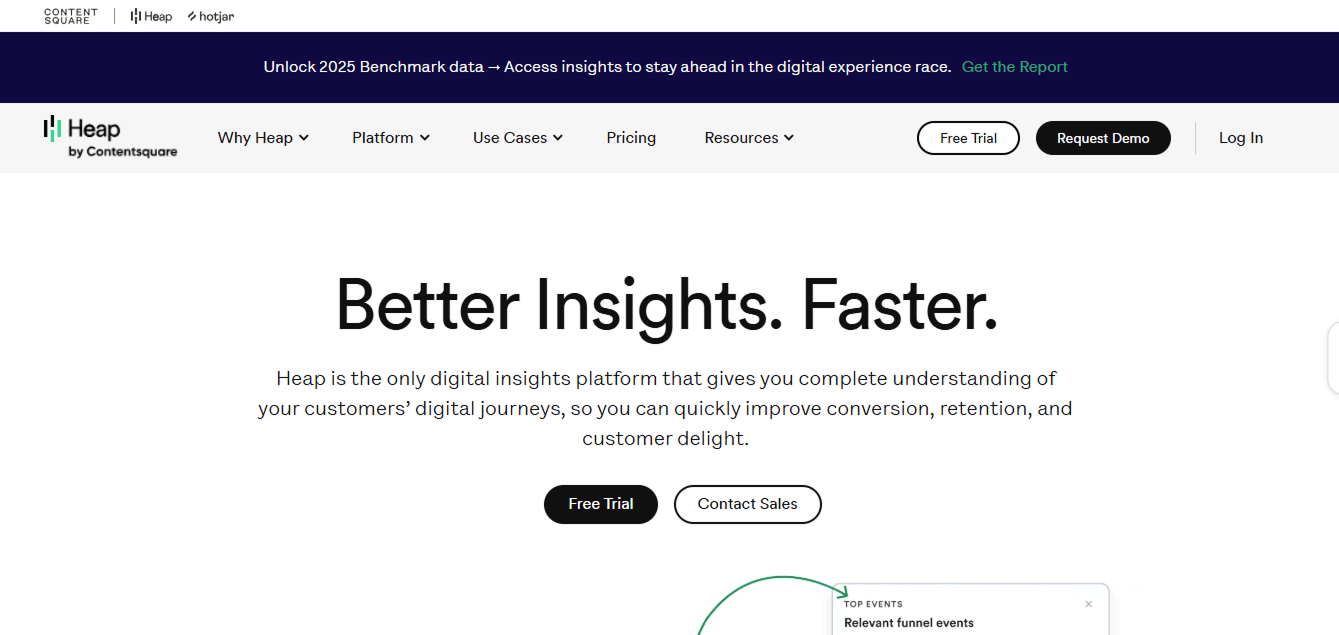
Task: Click the Better Insights. Faster. headline
Action: [x=666, y=304]
